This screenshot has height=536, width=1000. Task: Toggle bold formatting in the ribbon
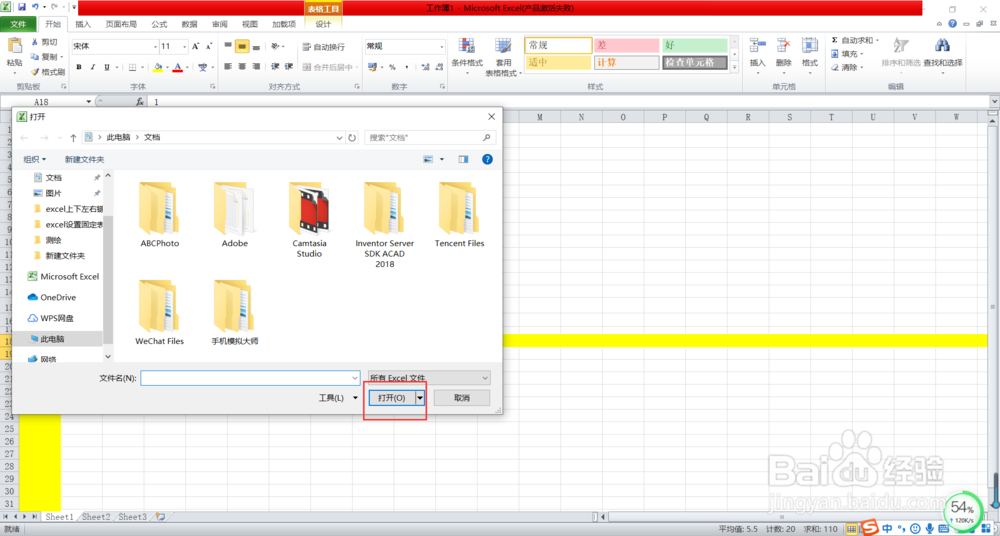[x=79, y=67]
